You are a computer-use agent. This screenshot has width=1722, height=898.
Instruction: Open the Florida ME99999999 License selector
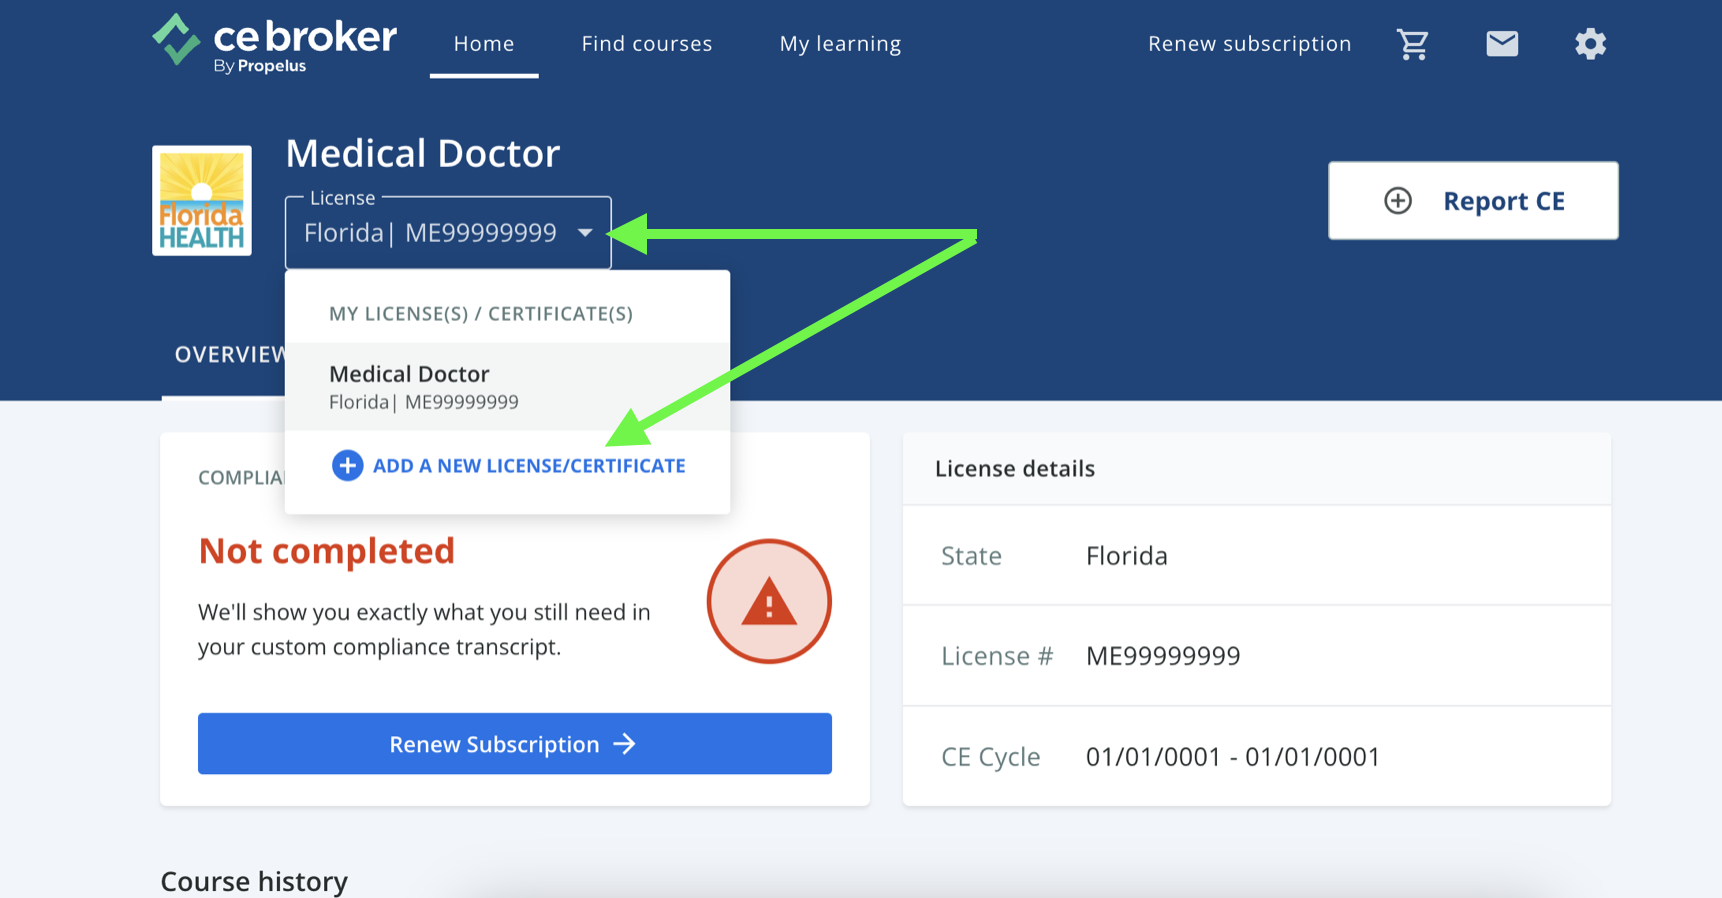pos(448,233)
